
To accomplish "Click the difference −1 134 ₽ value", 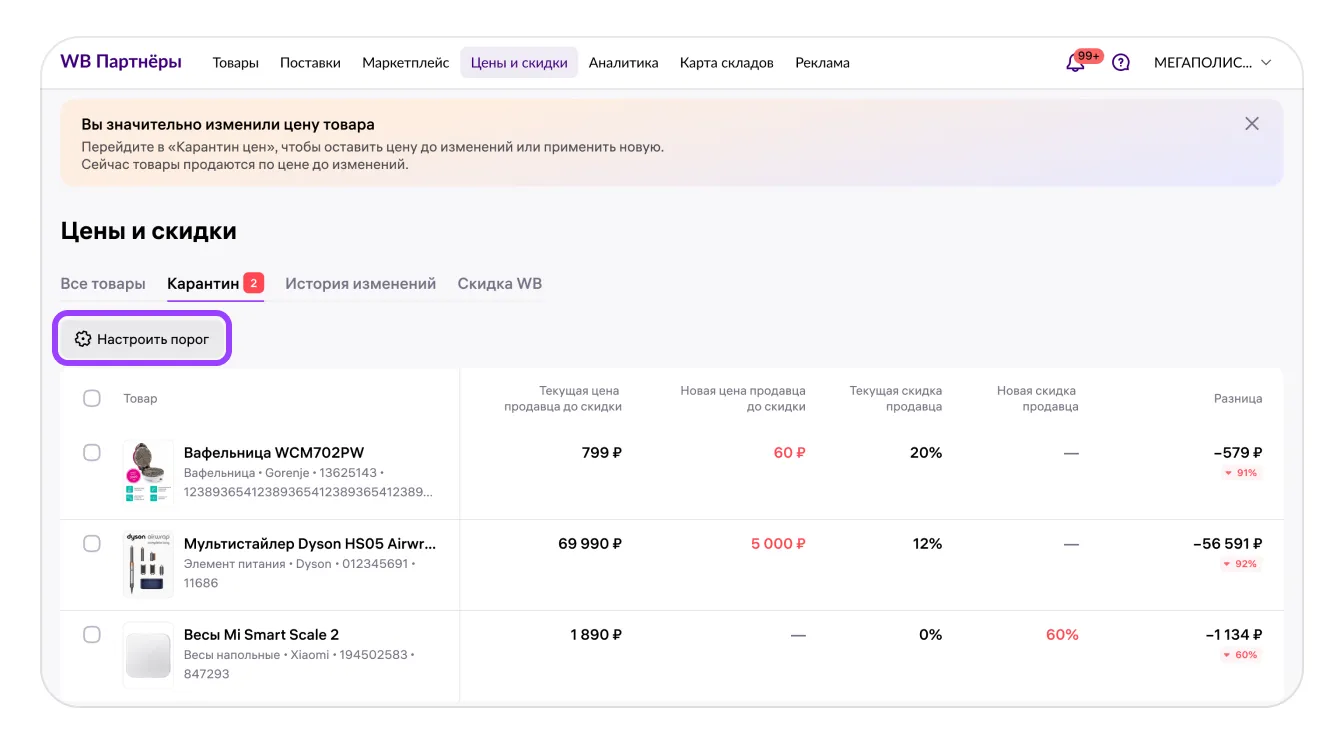I will point(1234,635).
